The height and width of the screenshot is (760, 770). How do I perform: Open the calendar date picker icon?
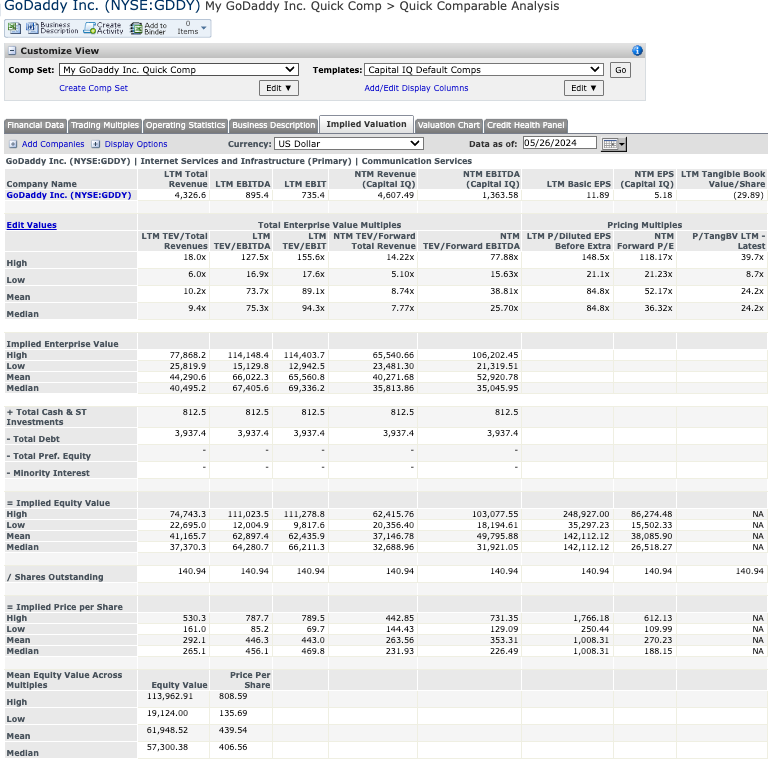click(x=614, y=144)
